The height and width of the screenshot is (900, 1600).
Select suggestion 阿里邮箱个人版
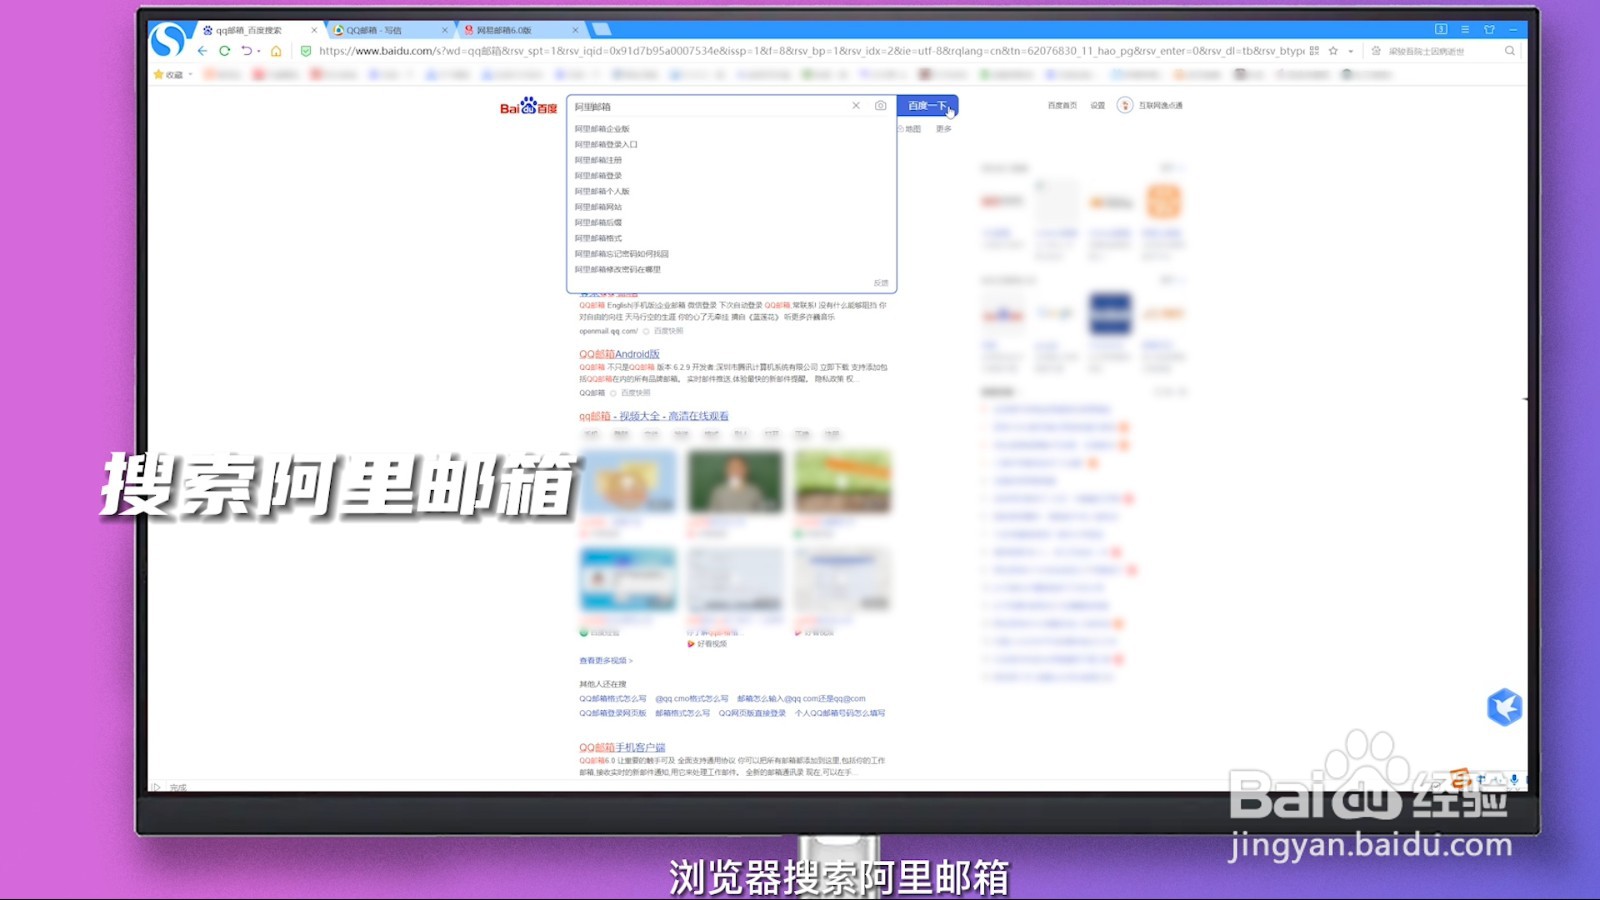click(602, 191)
